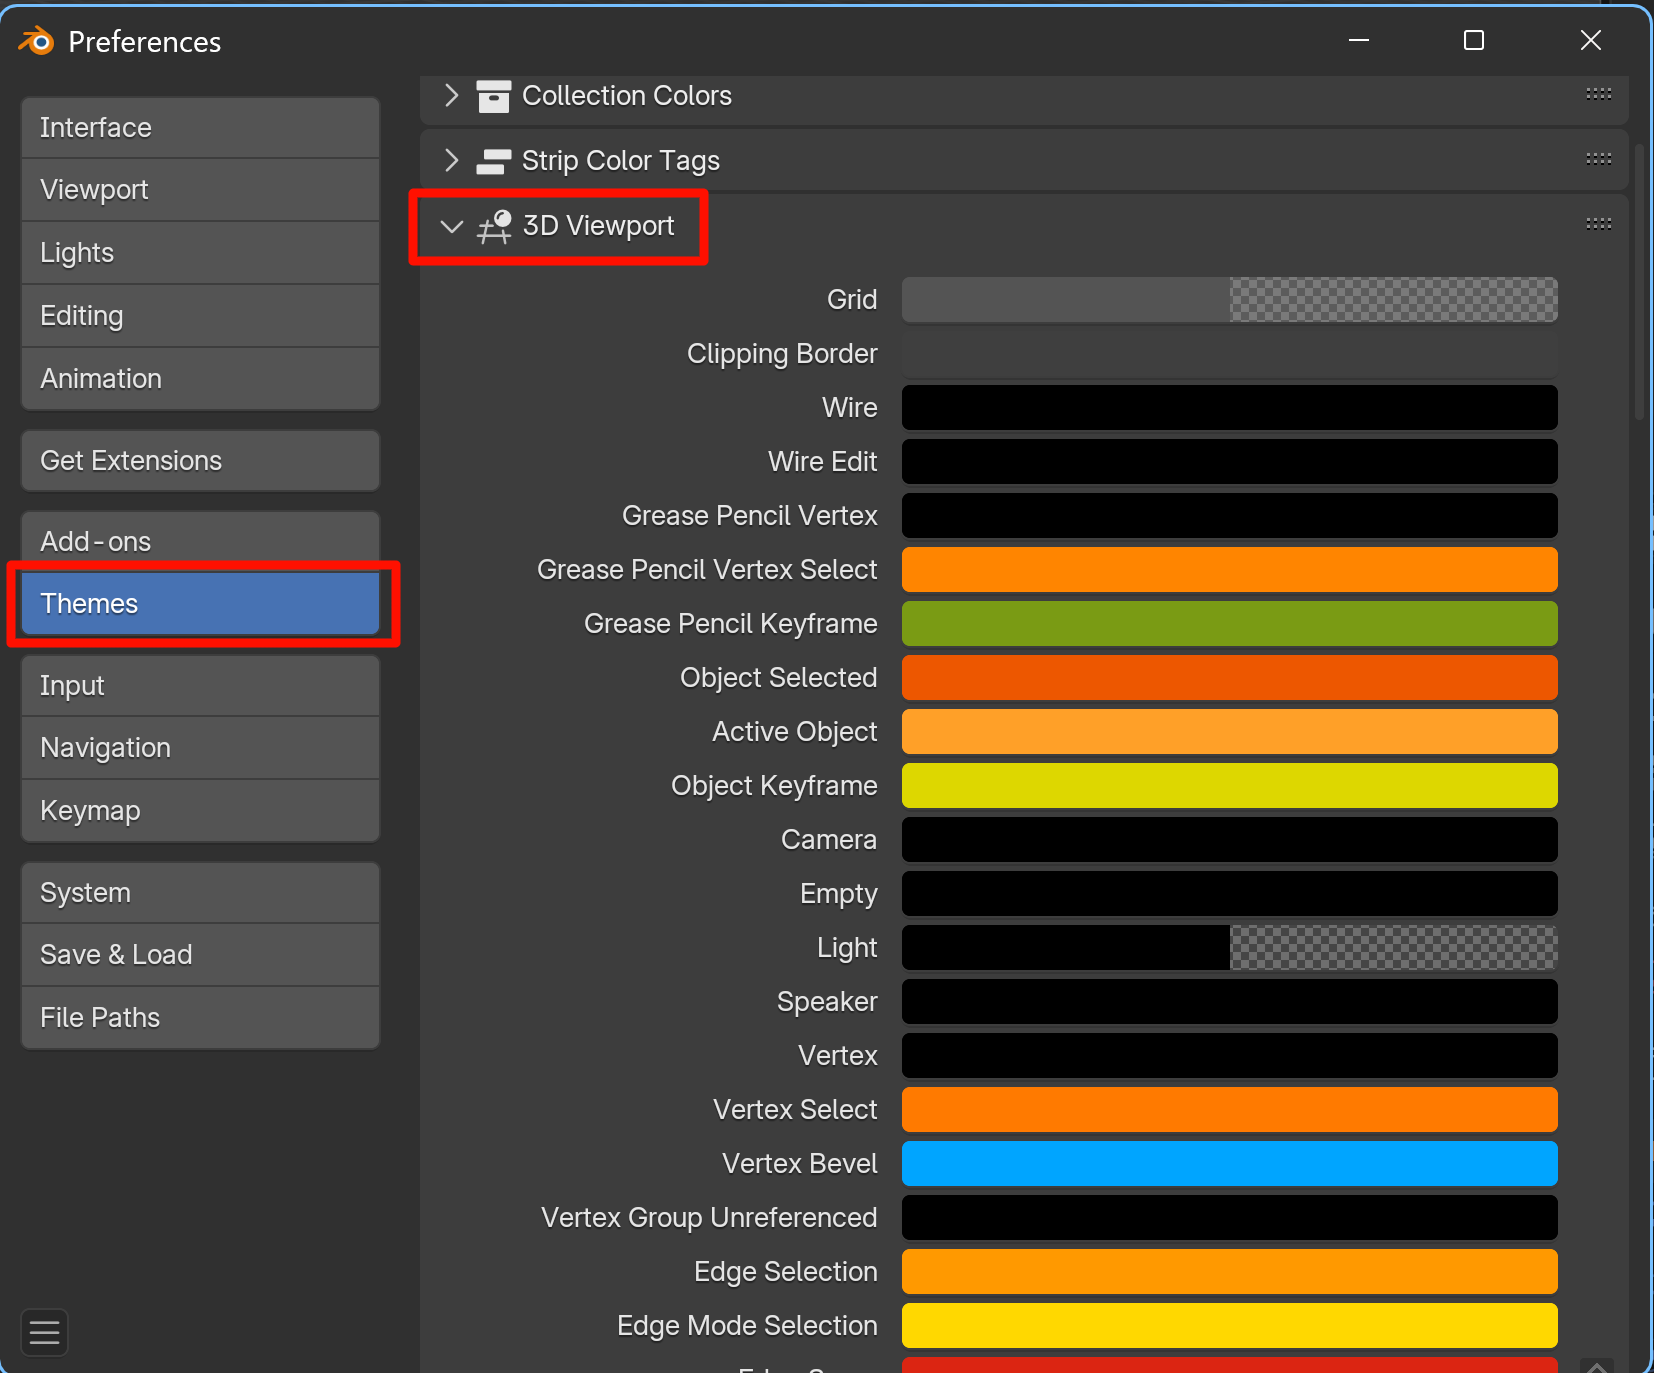Expand the Strip Color Tags panel
1654x1373 pixels.
(x=451, y=161)
